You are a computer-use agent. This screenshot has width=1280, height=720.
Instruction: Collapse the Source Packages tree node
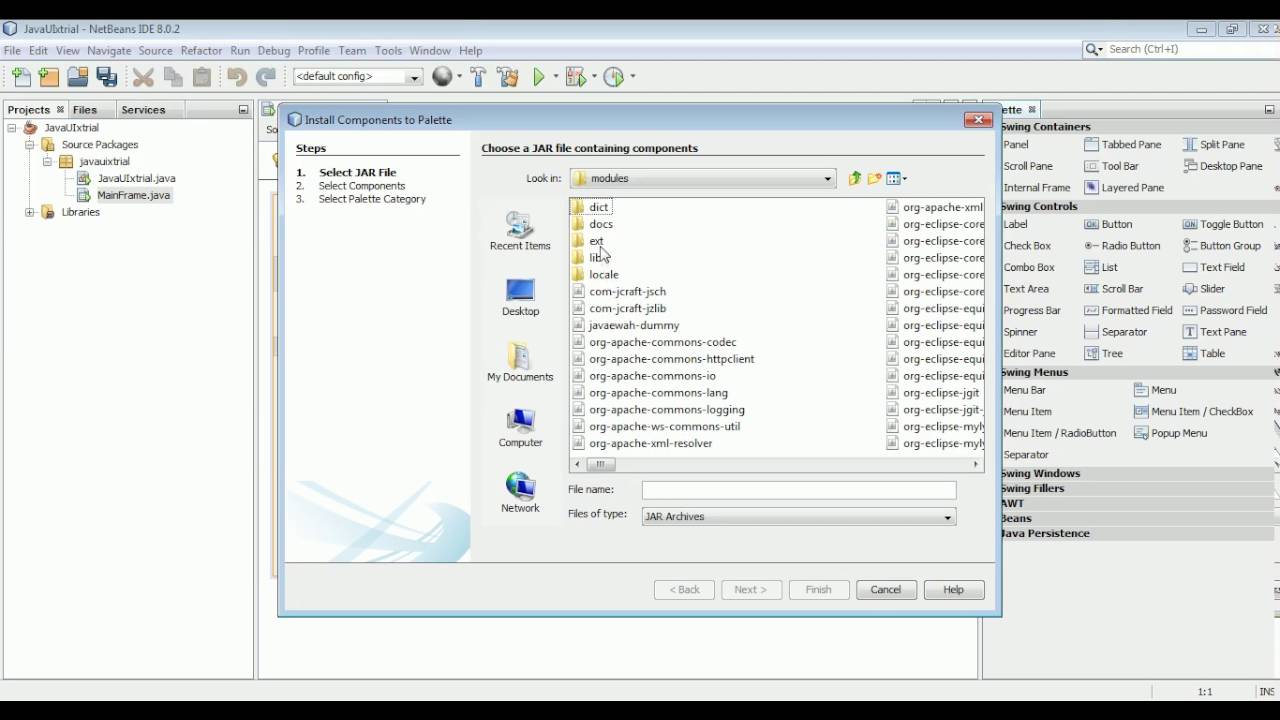(x=30, y=145)
